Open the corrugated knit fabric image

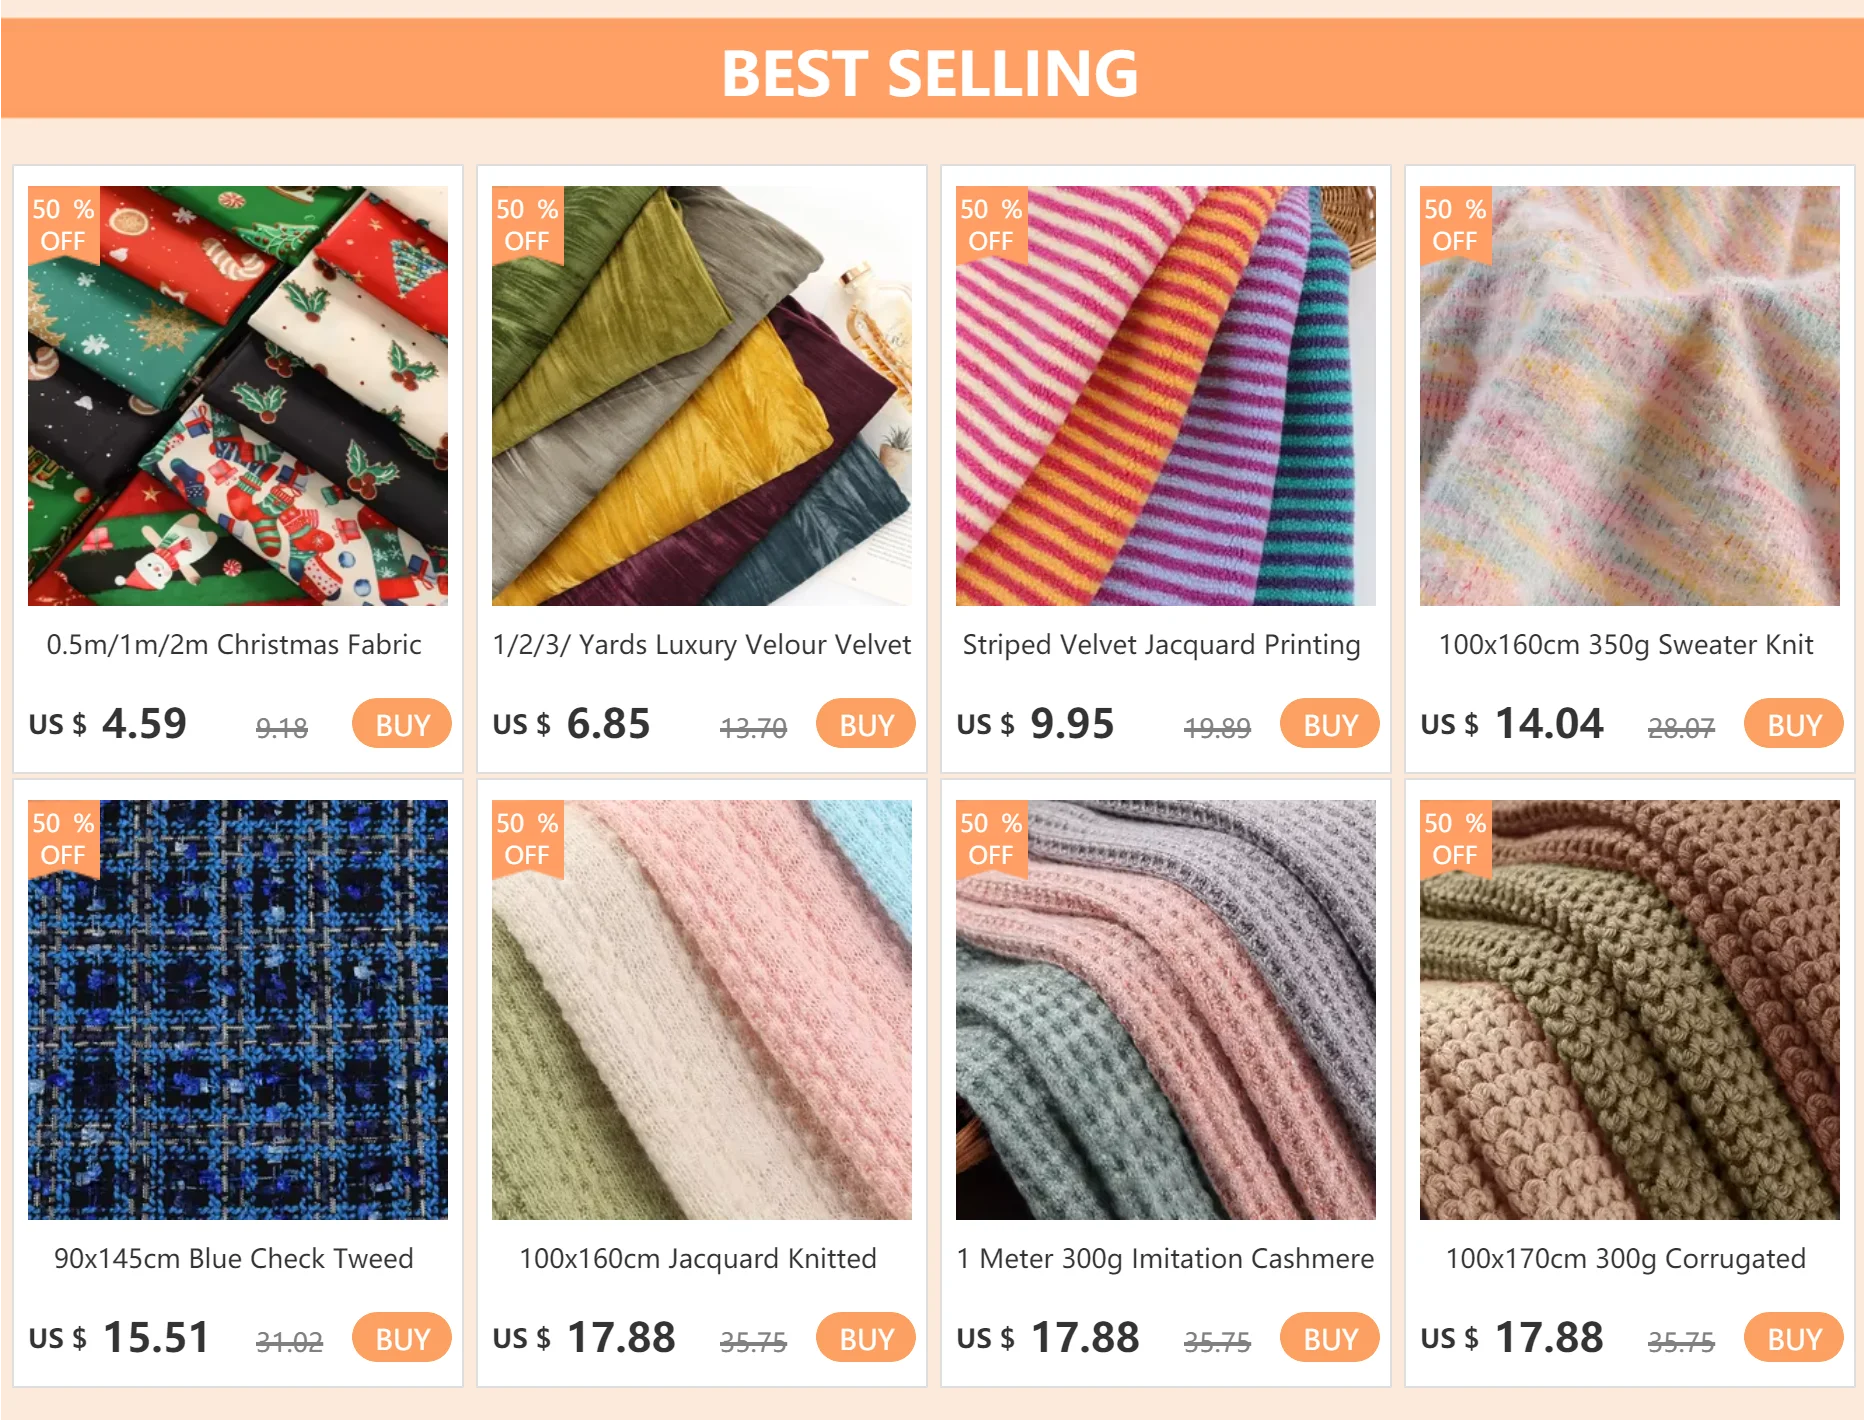coord(1630,1010)
